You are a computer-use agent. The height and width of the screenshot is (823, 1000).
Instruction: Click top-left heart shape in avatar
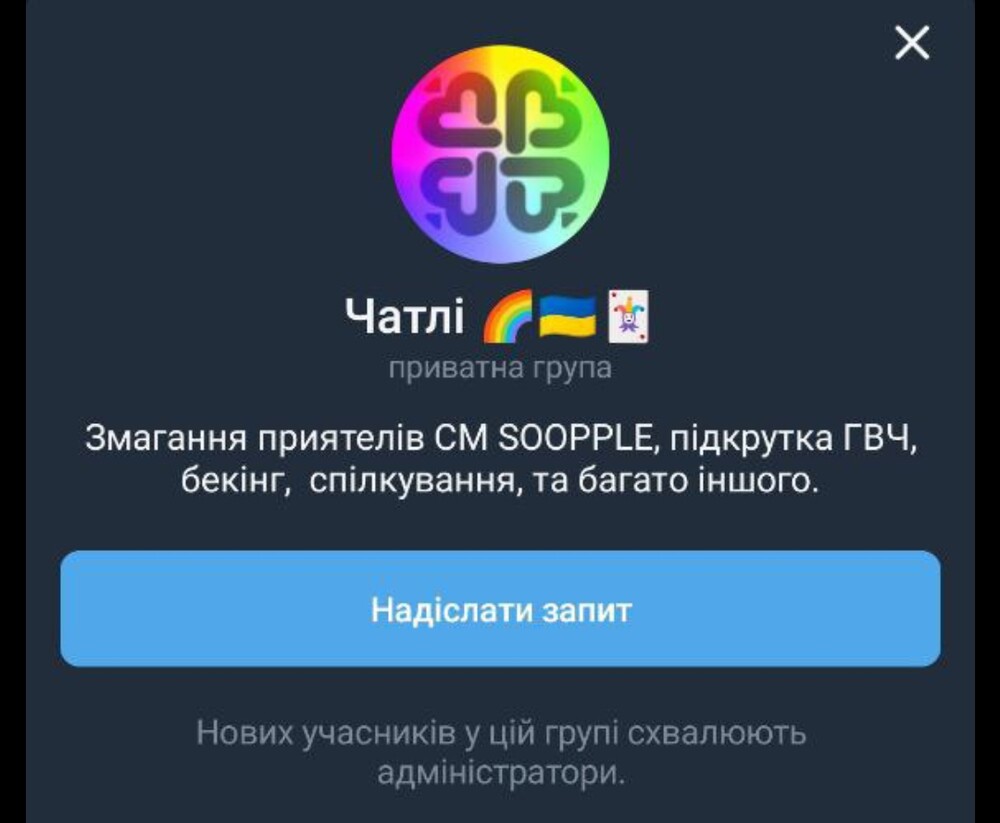pos(460,110)
